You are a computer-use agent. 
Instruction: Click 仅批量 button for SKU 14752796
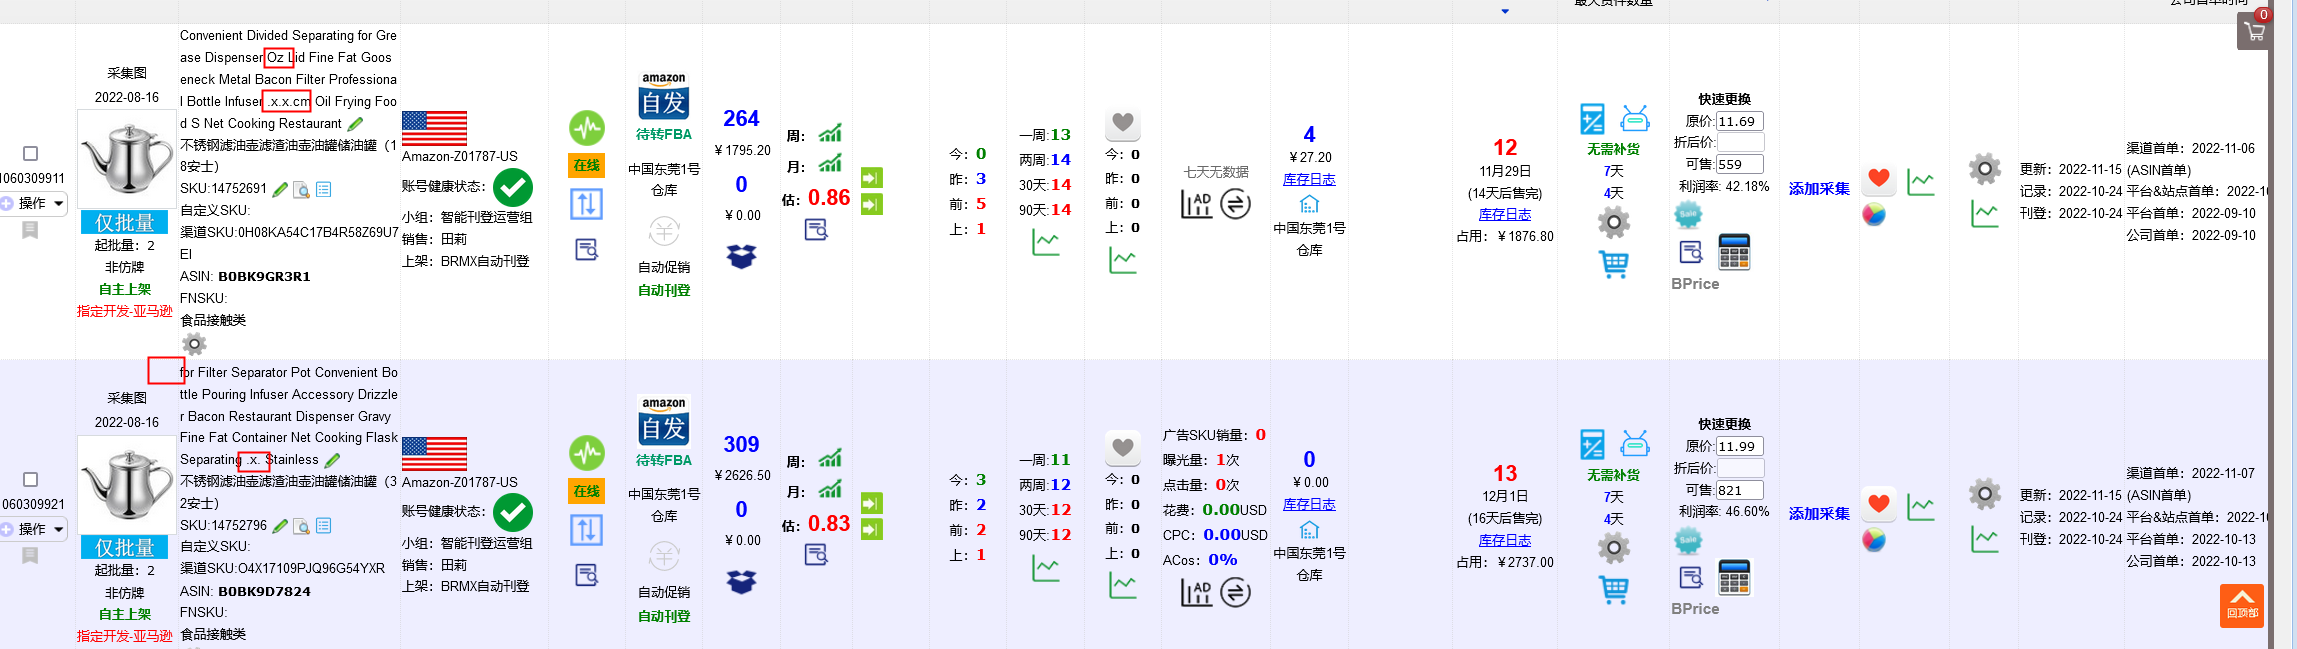click(x=124, y=547)
